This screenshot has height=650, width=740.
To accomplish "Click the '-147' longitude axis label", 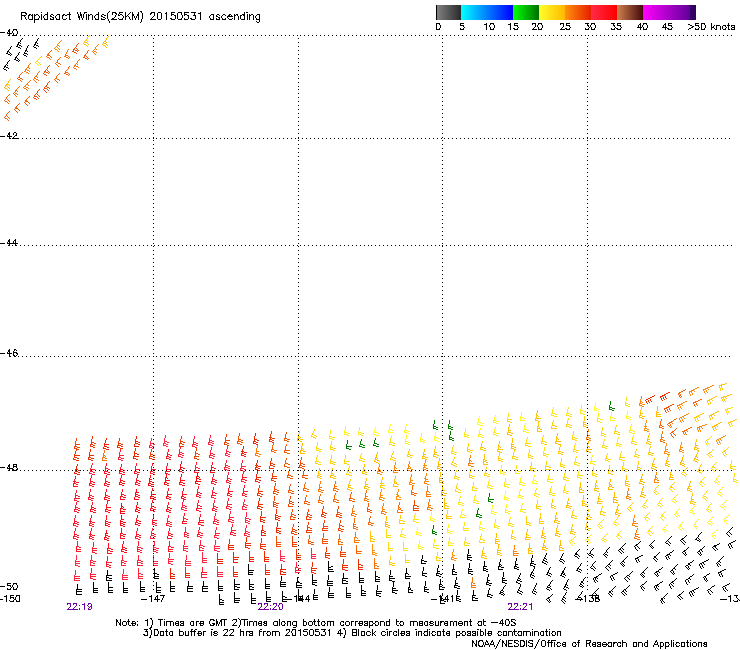I will [153, 599].
